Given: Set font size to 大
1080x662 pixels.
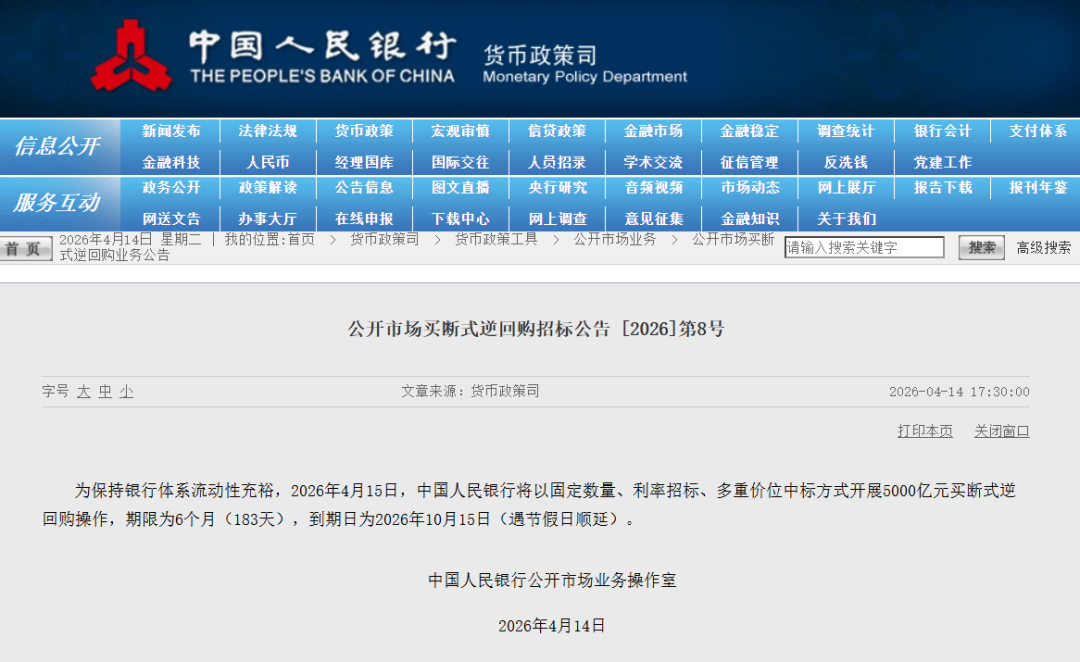Looking at the screenshot, I should coord(84,392).
